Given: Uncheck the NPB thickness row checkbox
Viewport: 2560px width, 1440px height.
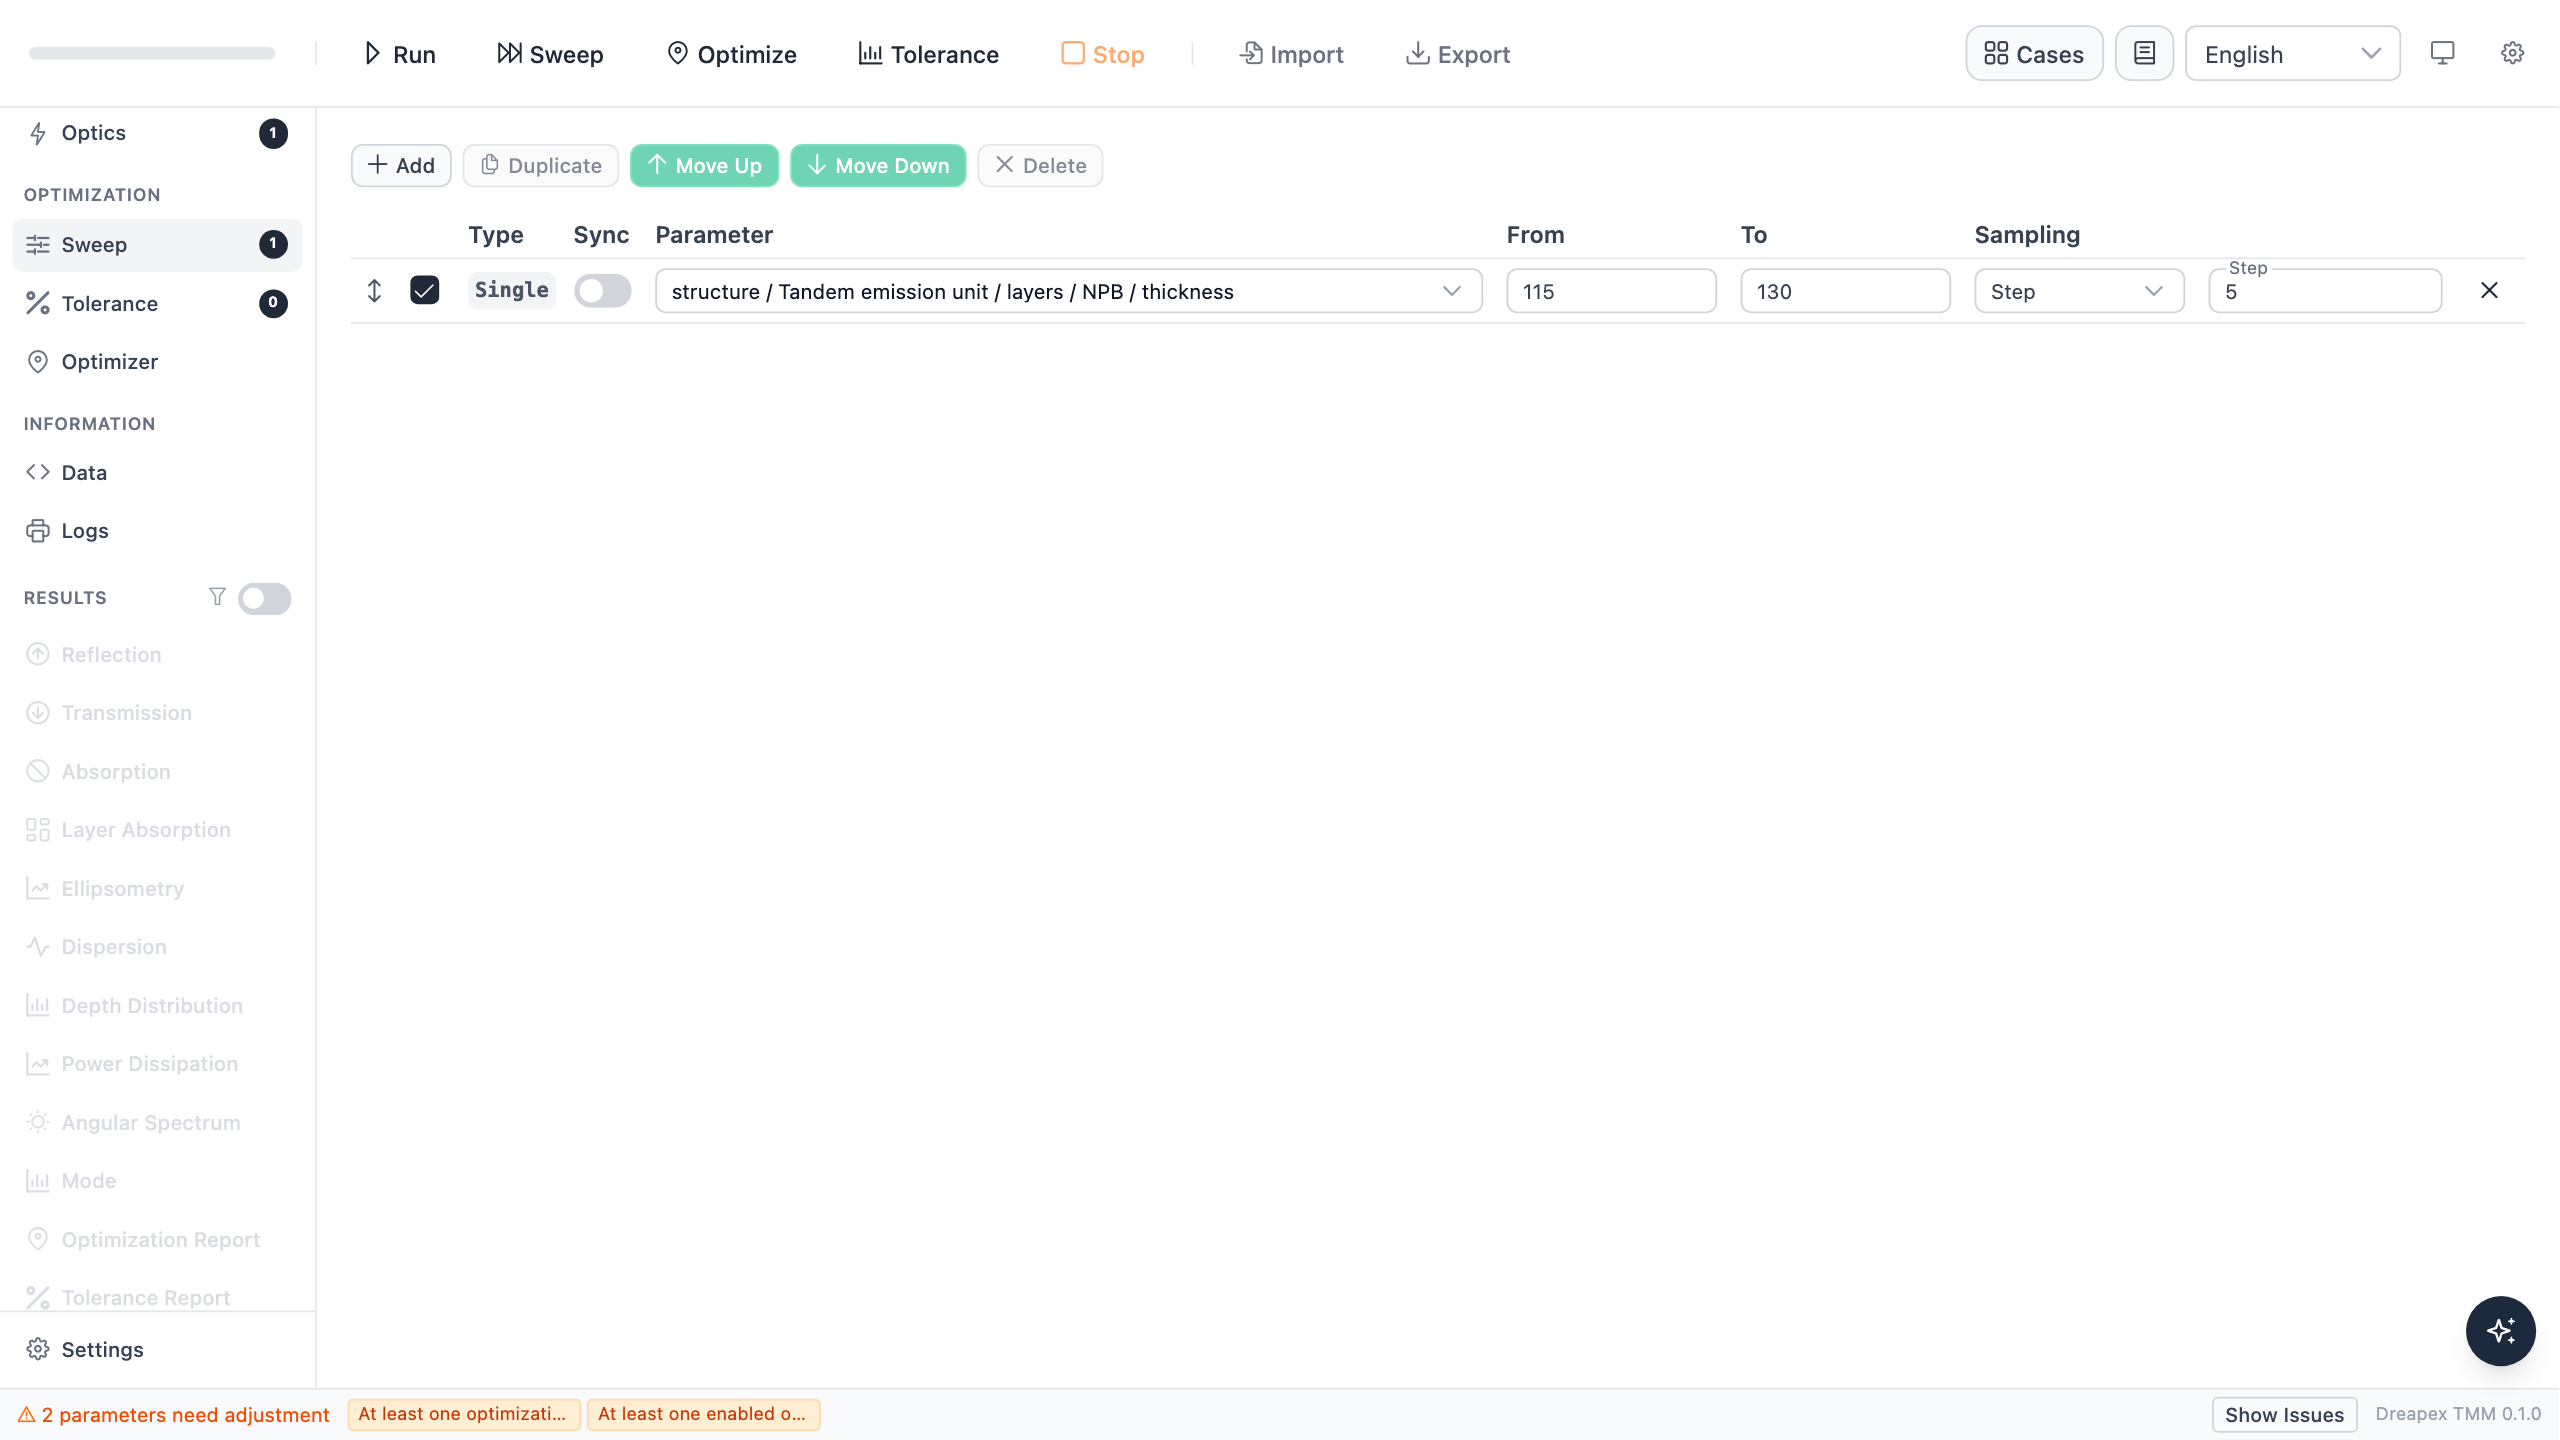Looking at the screenshot, I should (x=425, y=291).
